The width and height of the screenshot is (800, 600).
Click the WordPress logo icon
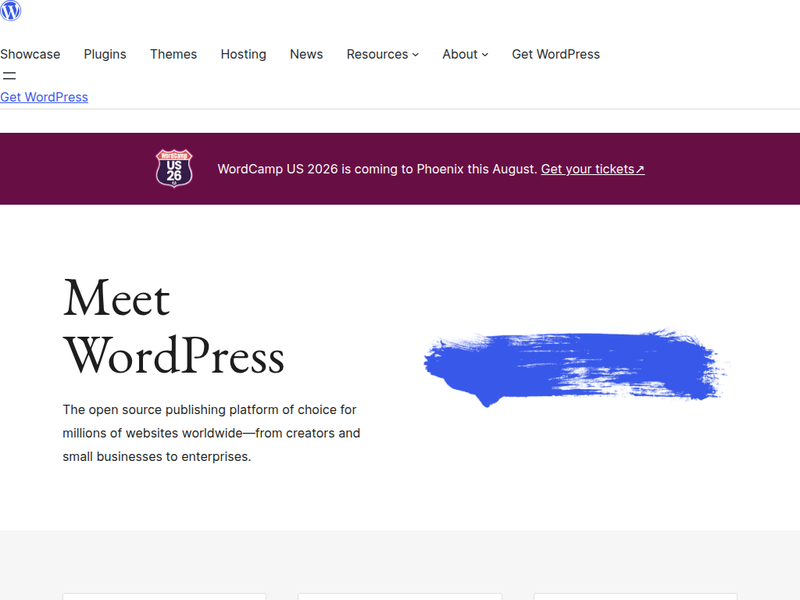(10, 10)
